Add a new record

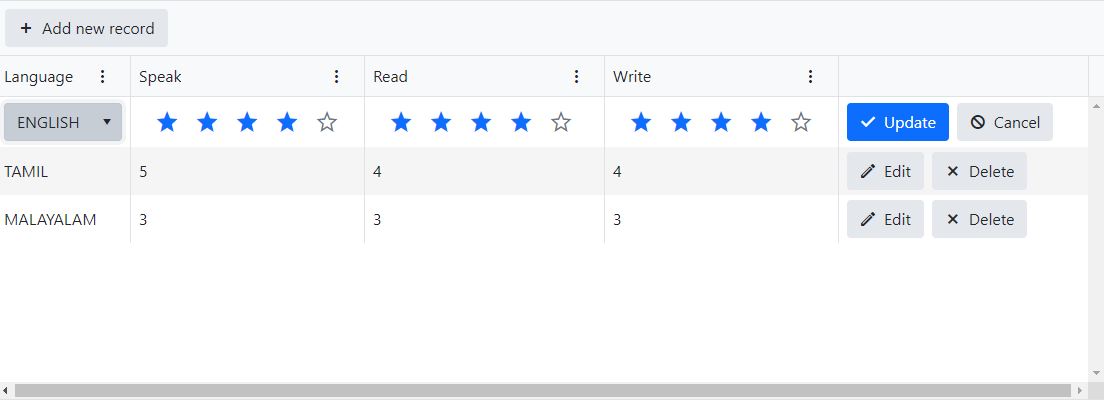tap(87, 28)
